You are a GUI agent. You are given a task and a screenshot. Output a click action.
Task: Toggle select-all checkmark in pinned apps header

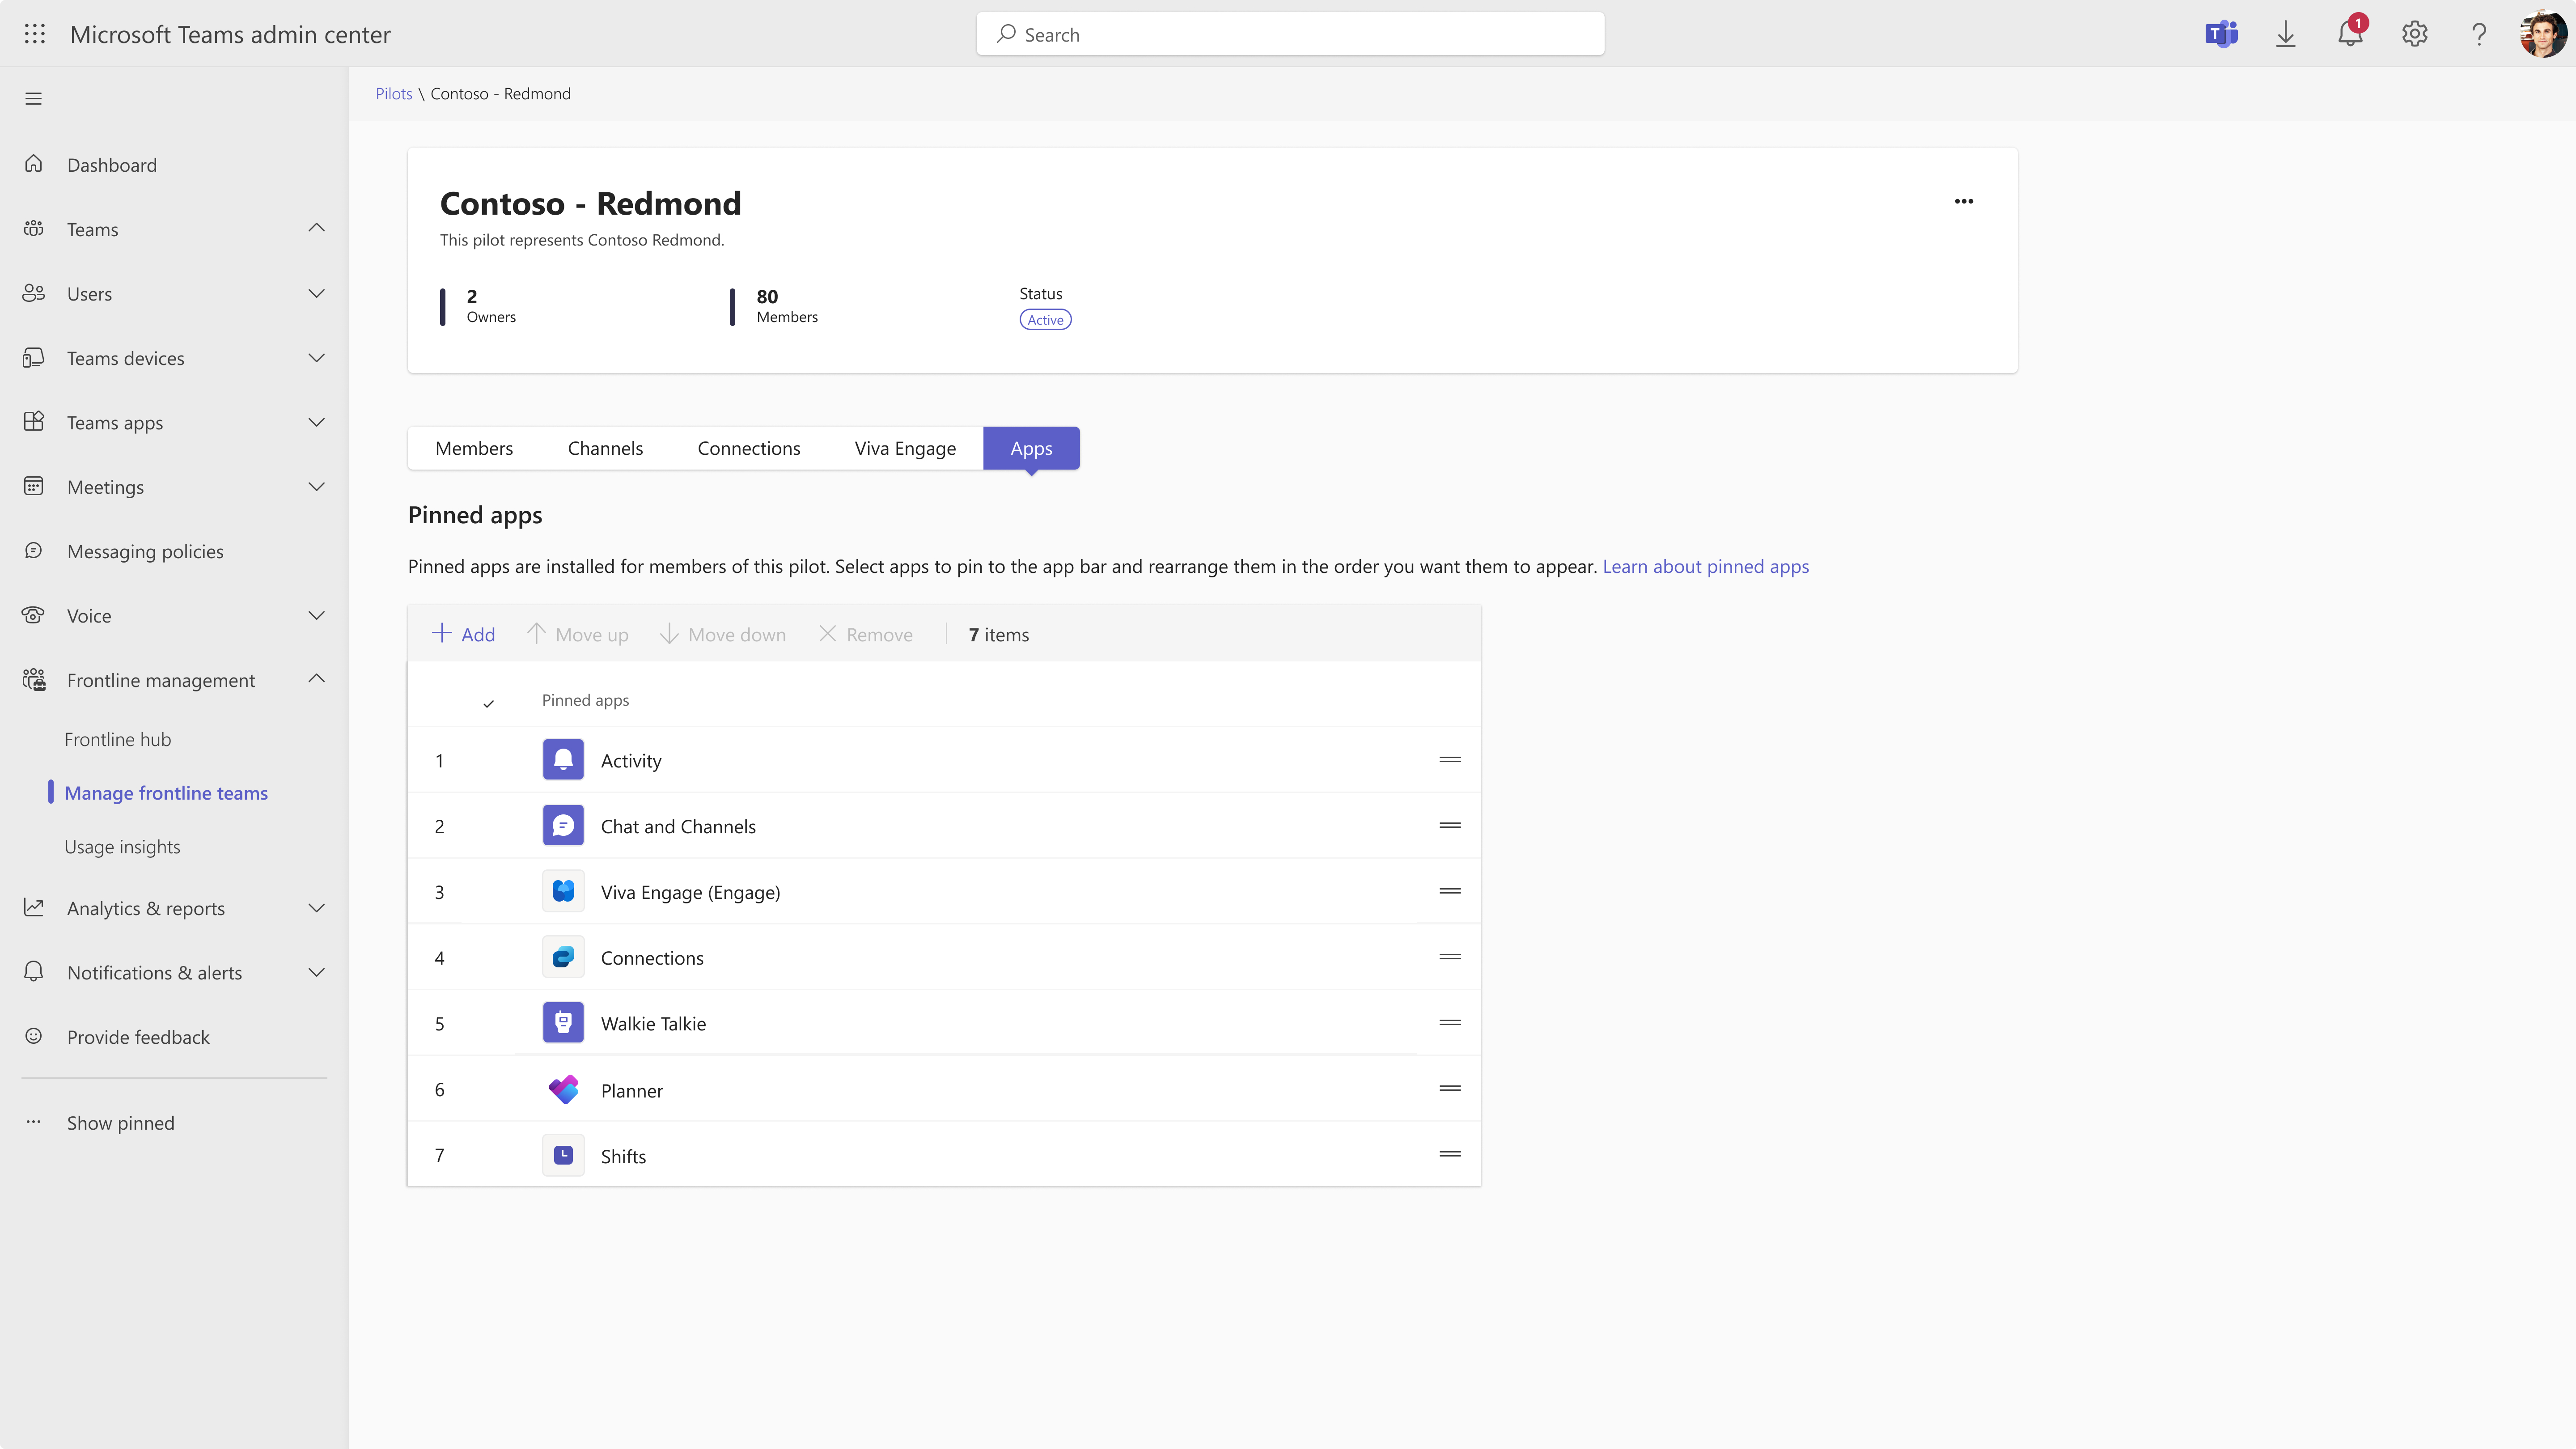[488, 703]
